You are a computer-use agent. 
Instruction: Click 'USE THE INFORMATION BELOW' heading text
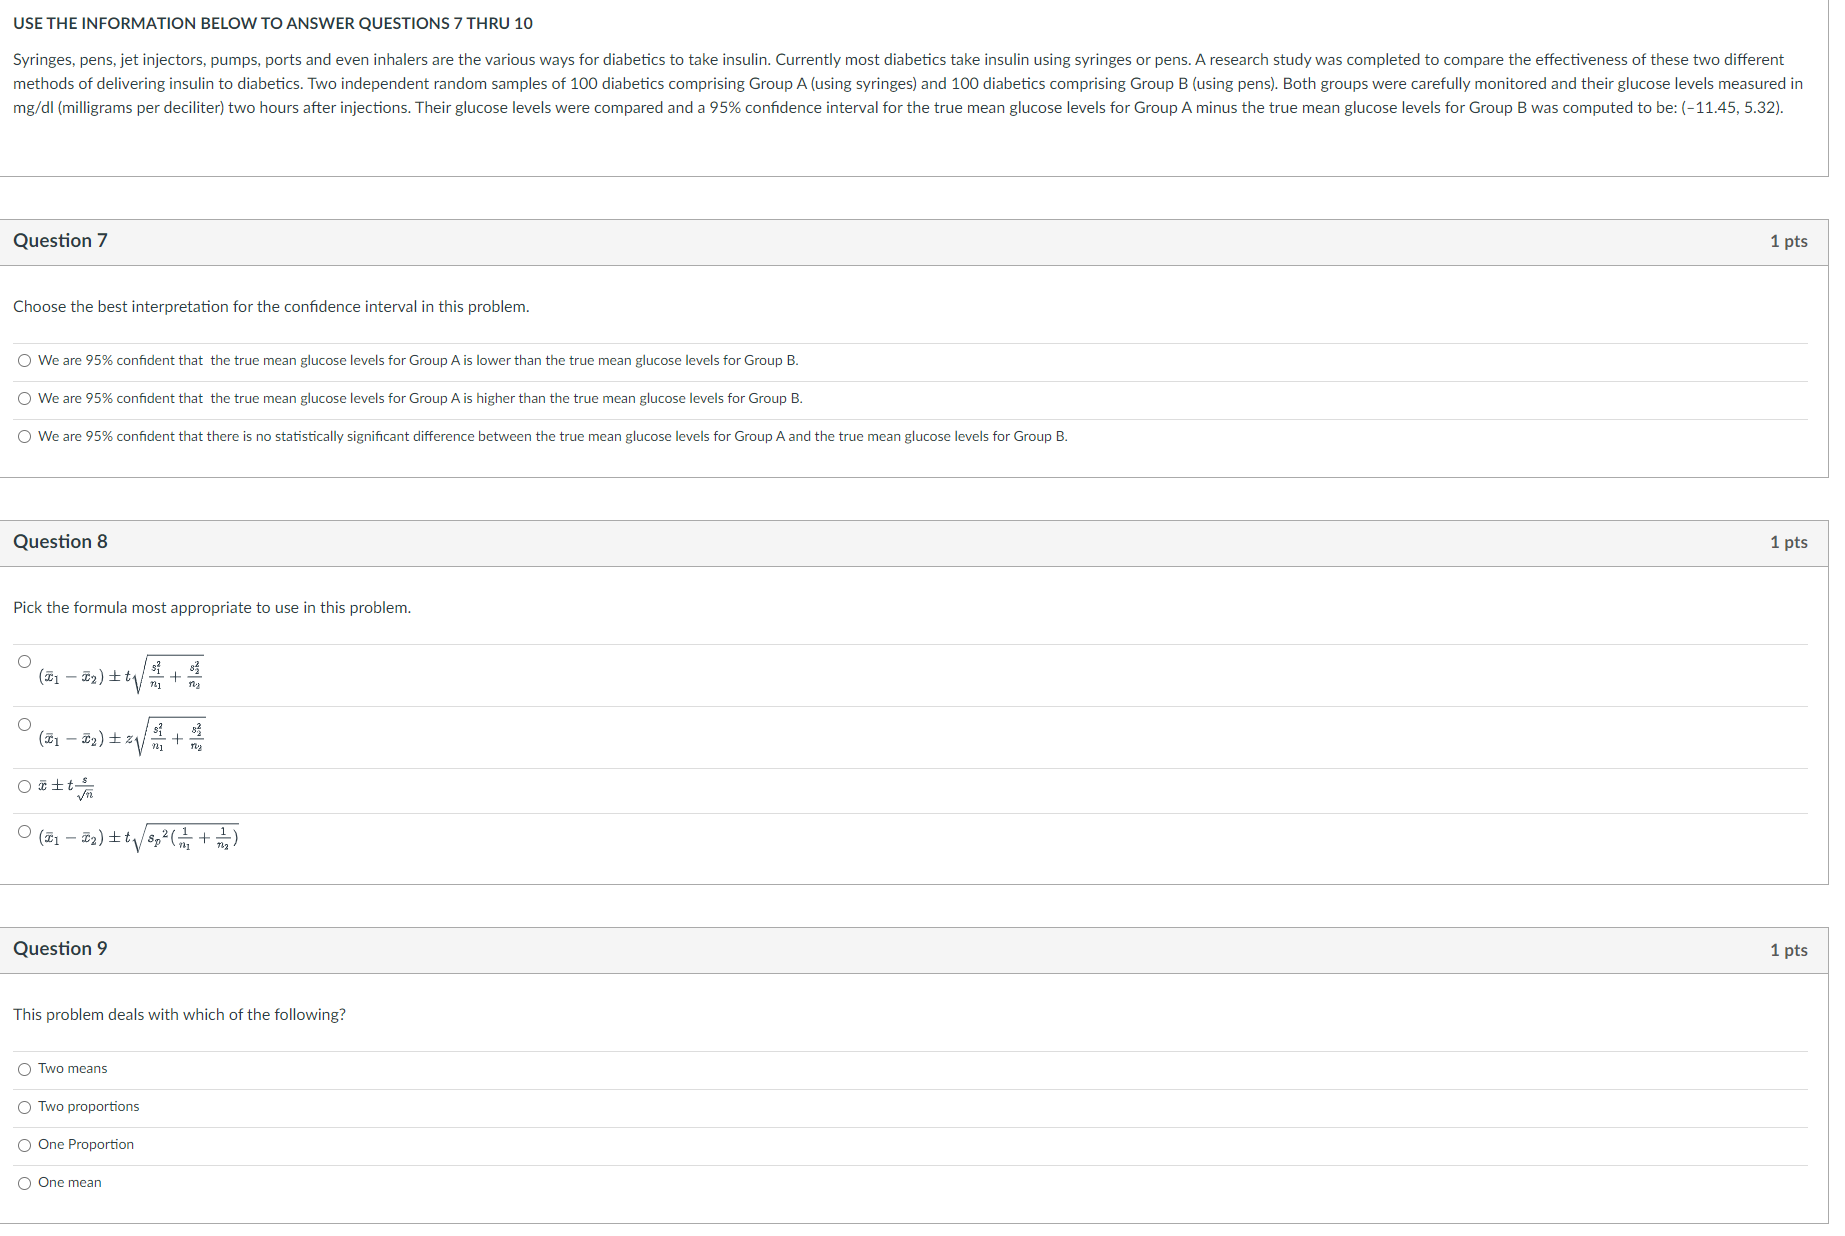pyautogui.click(x=273, y=23)
